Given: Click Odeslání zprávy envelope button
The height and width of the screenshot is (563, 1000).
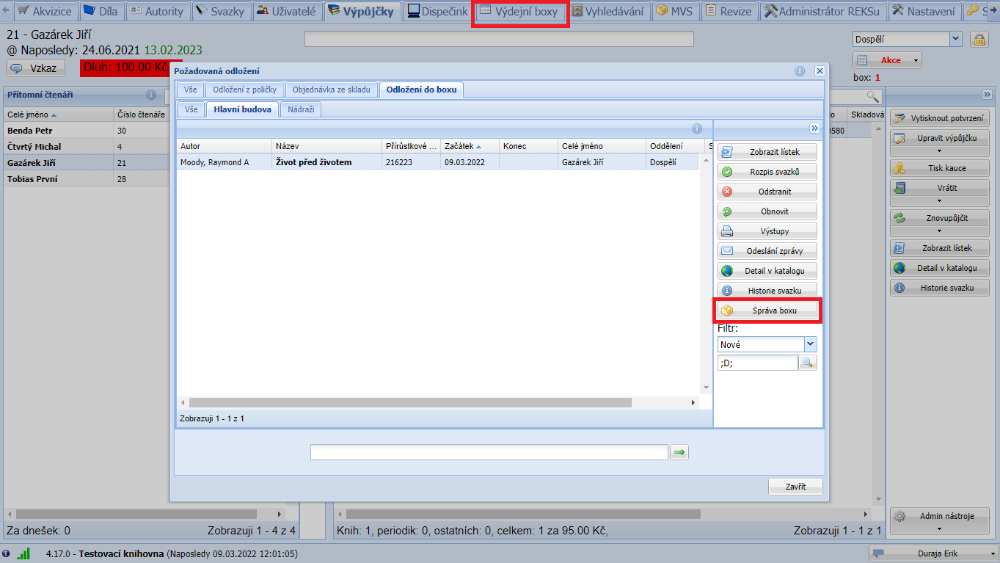Looking at the screenshot, I should click(767, 251).
